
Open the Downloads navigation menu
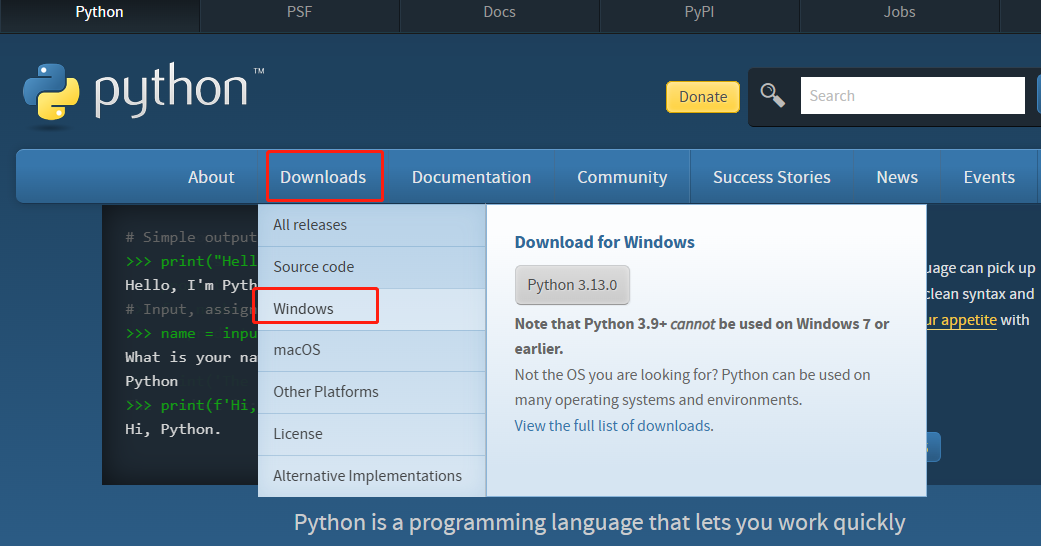pos(323,177)
